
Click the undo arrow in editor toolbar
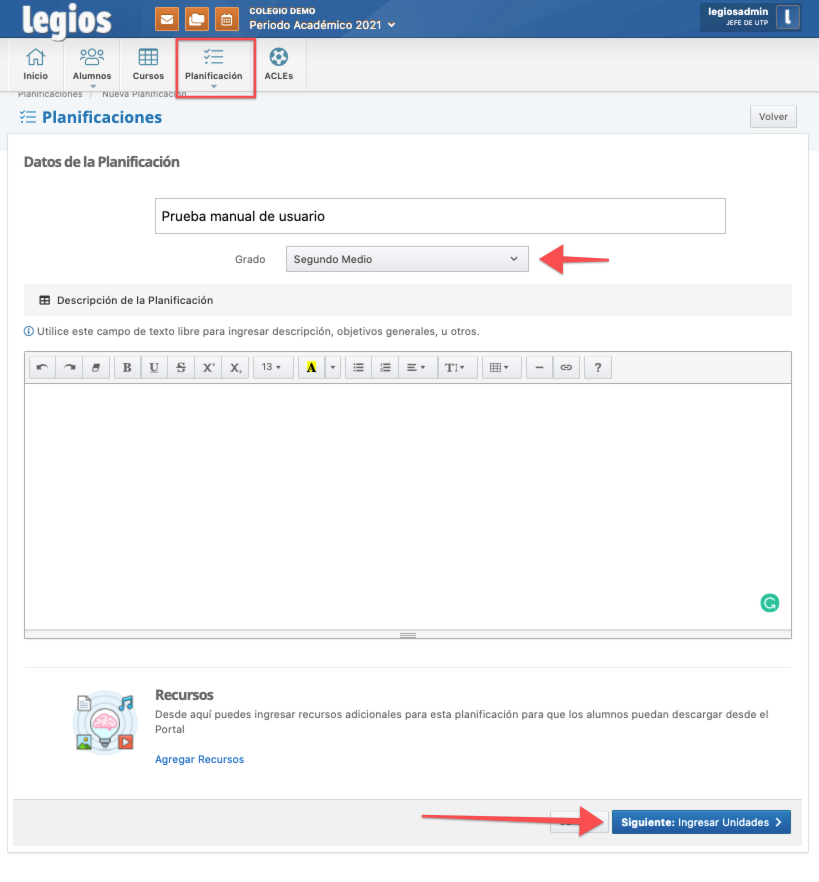(x=42, y=368)
